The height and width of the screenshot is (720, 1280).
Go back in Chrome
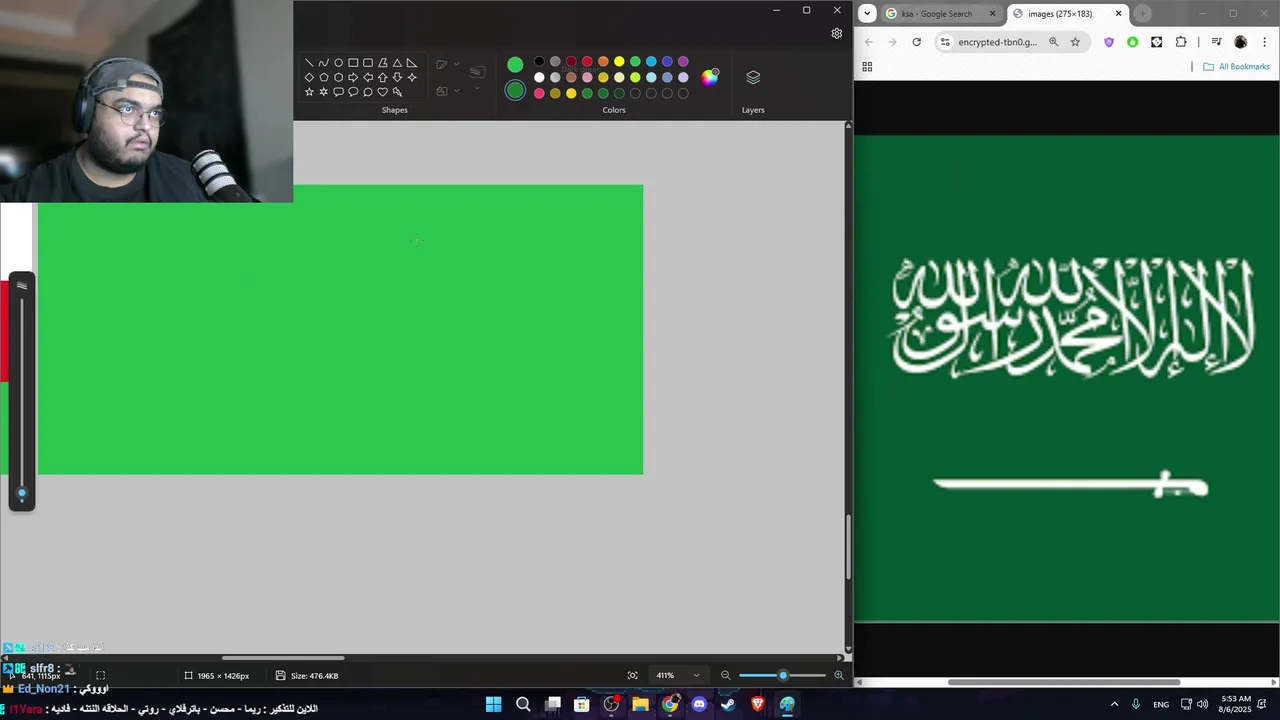tap(868, 42)
